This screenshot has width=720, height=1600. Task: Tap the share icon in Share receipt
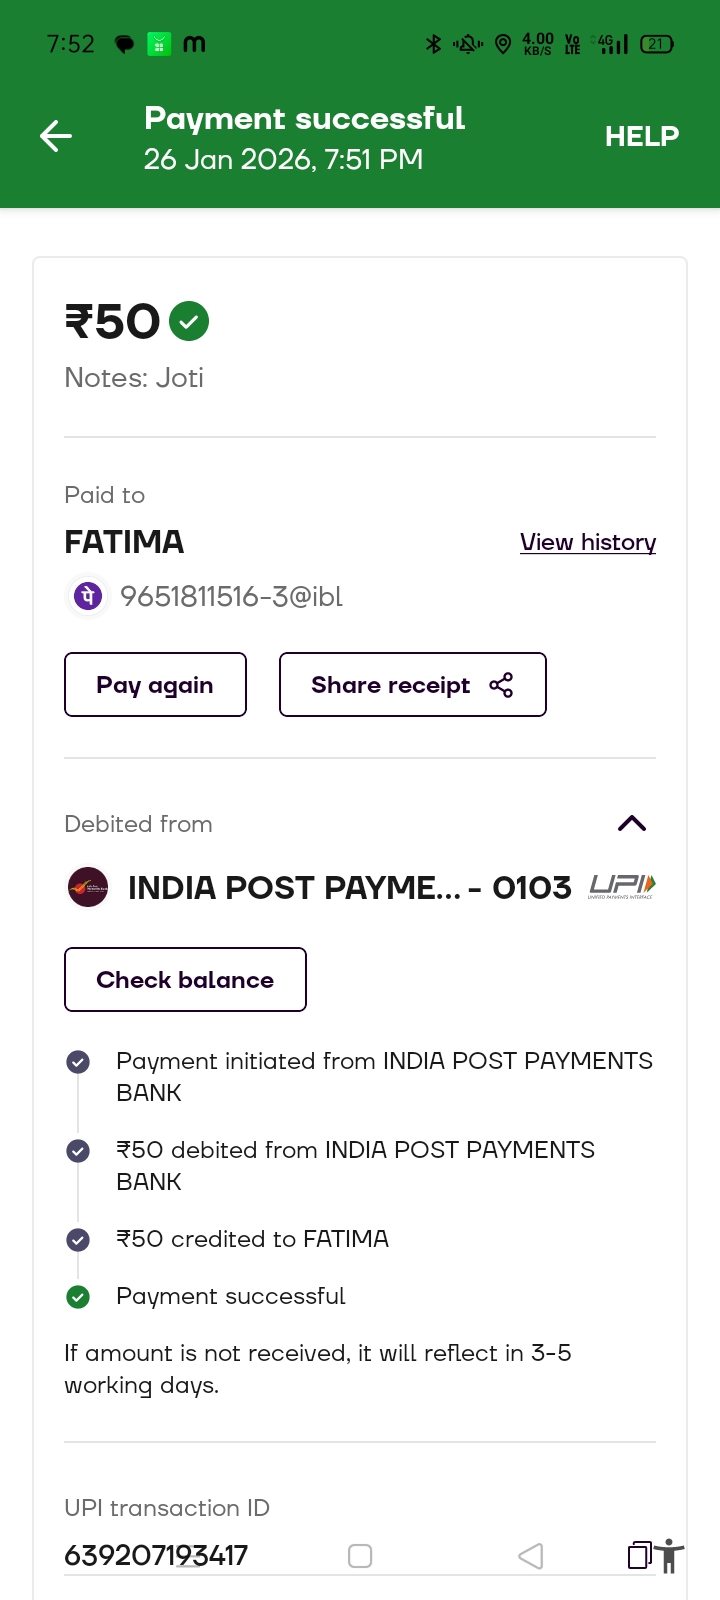click(501, 685)
